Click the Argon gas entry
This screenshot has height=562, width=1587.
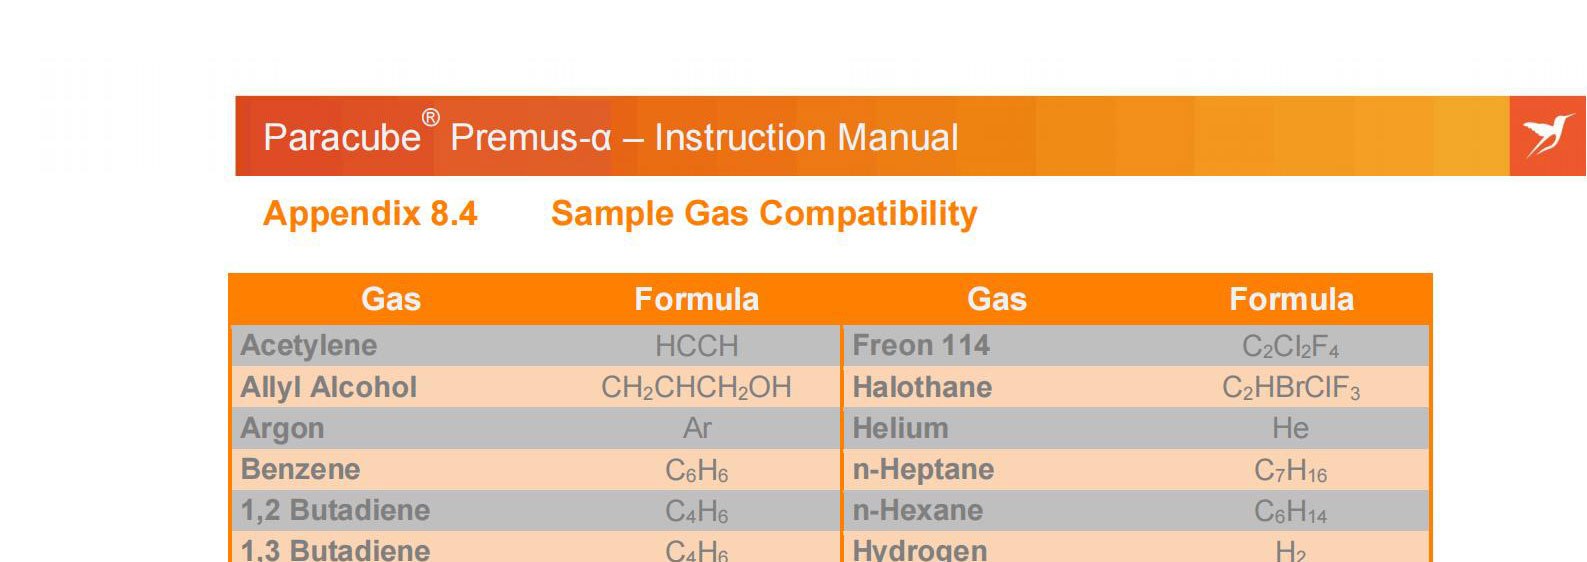tap(282, 428)
